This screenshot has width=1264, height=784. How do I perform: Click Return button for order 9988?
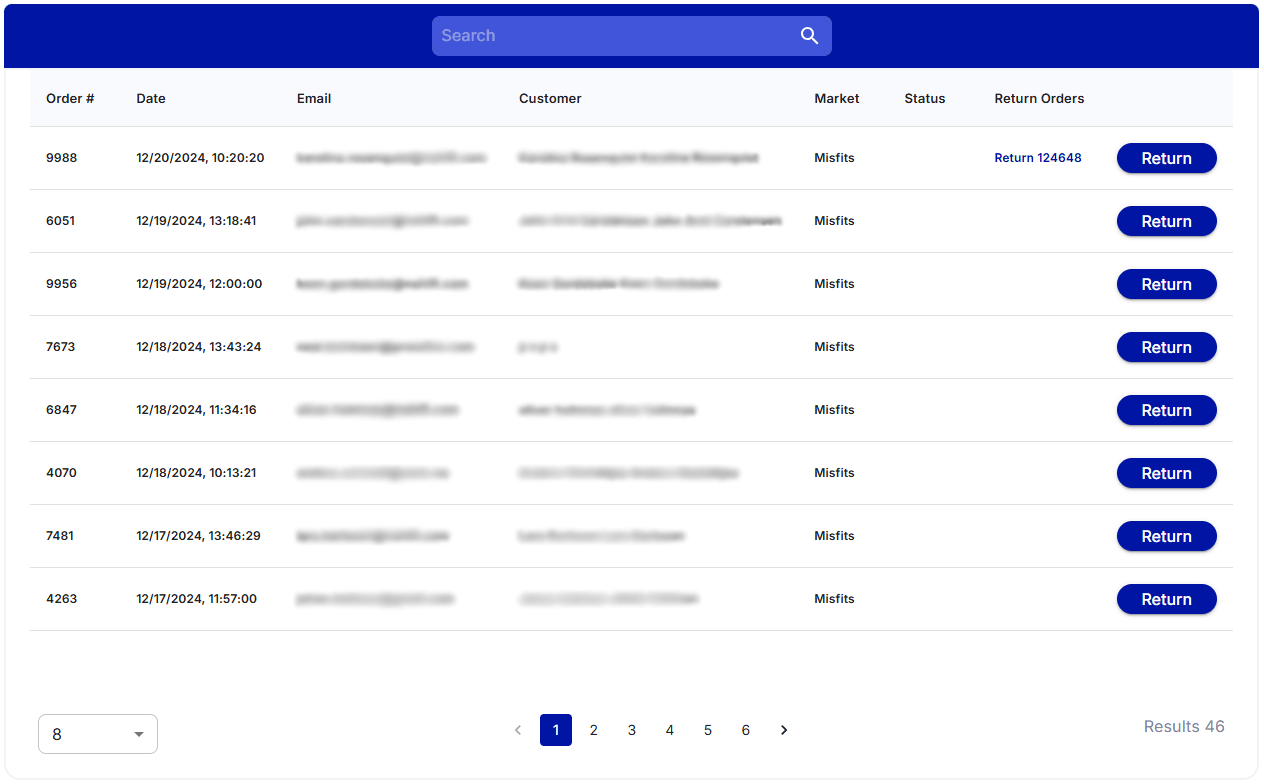[1166, 158]
